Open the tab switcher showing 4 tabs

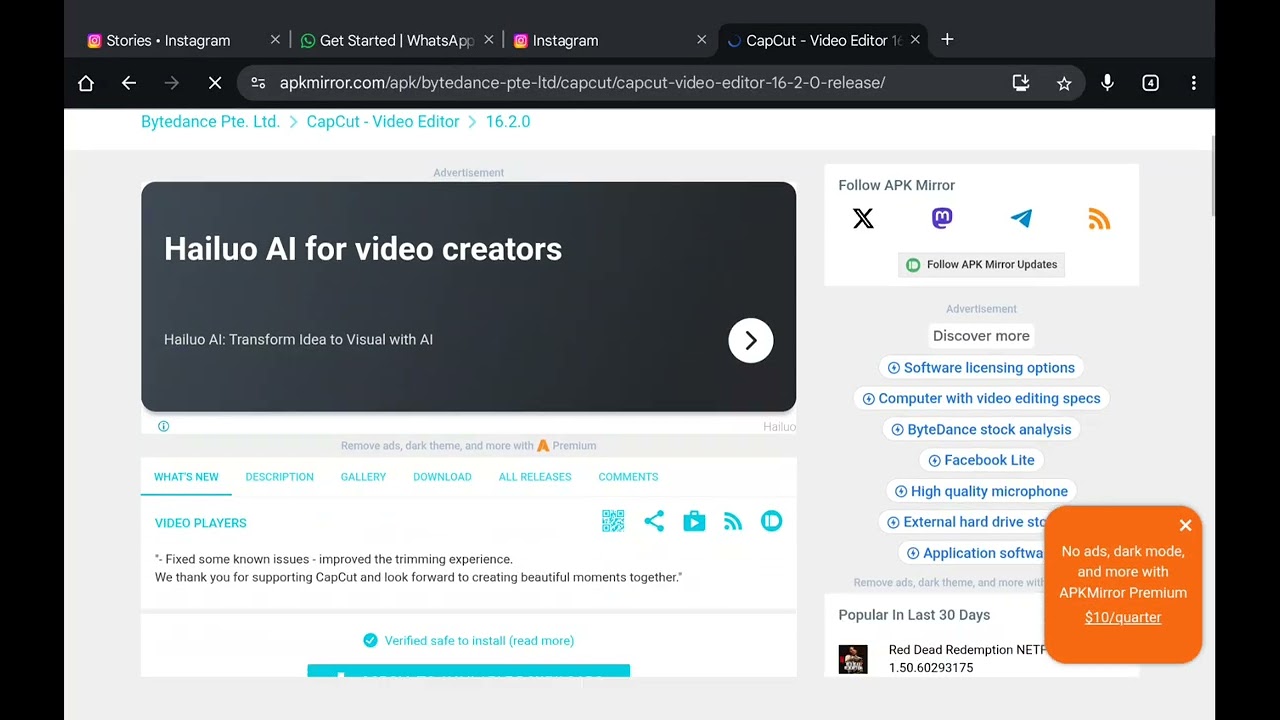click(x=1150, y=83)
